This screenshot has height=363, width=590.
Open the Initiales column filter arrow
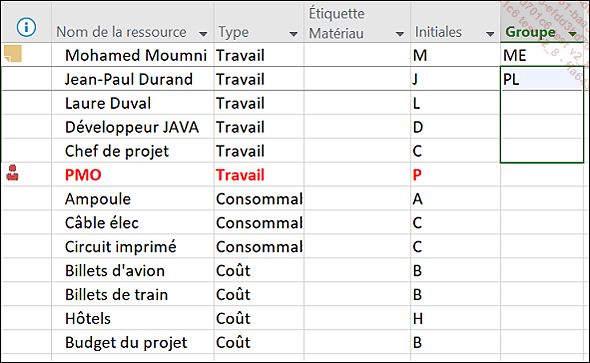click(490, 34)
